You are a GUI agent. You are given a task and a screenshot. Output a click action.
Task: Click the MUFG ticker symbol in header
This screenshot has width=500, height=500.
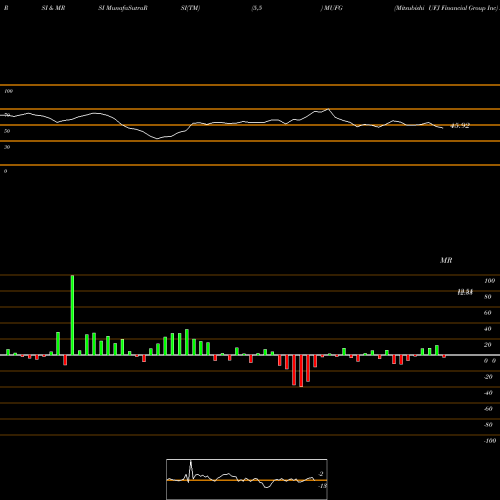pyautogui.click(x=333, y=8)
